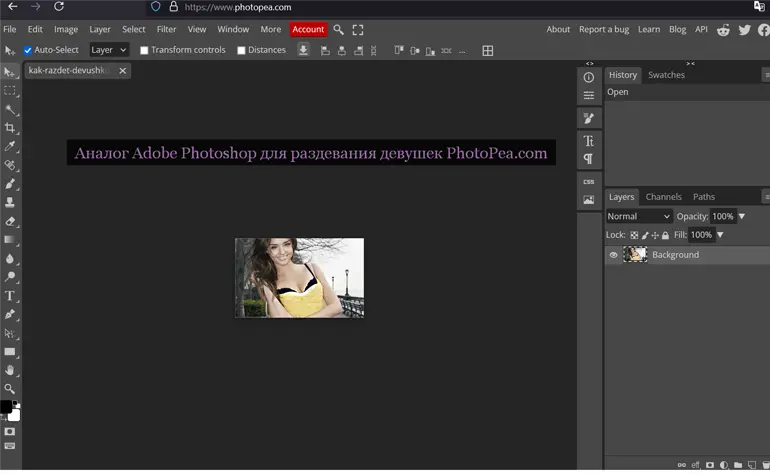Select the Rectangle Select tool

[9, 91]
